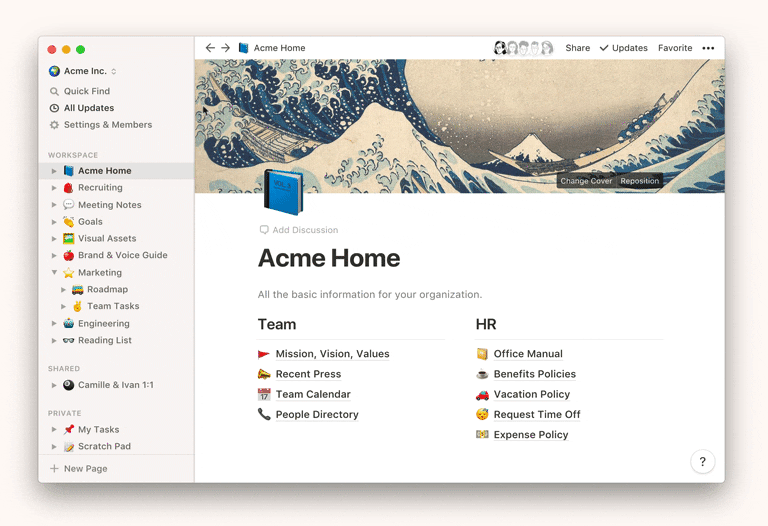Open the Roadmap page under Marketing
This screenshot has width=768, height=526.
tap(107, 289)
